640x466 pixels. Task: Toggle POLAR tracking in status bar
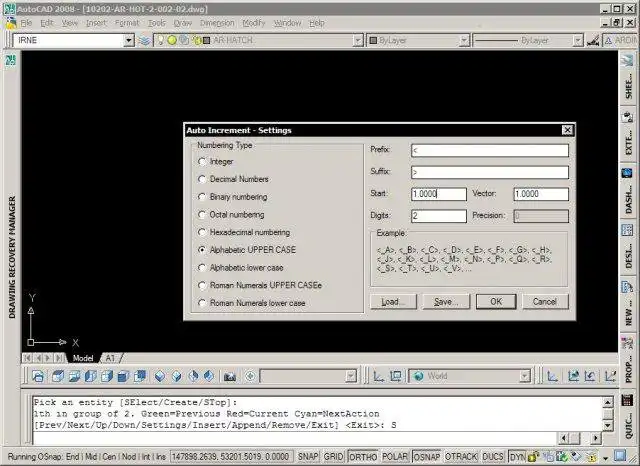pos(395,457)
